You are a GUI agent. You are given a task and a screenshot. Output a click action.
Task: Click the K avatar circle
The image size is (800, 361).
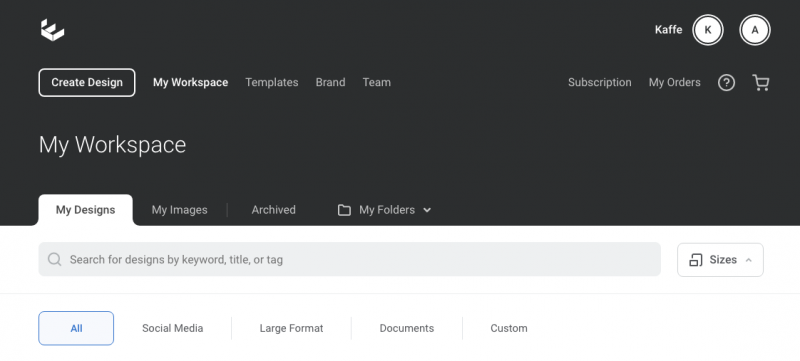[x=708, y=30]
